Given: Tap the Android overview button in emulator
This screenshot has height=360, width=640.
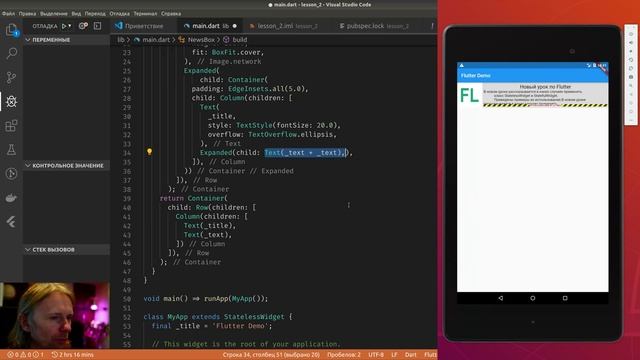Looking at the screenshot, I should [x=565, y=298].
